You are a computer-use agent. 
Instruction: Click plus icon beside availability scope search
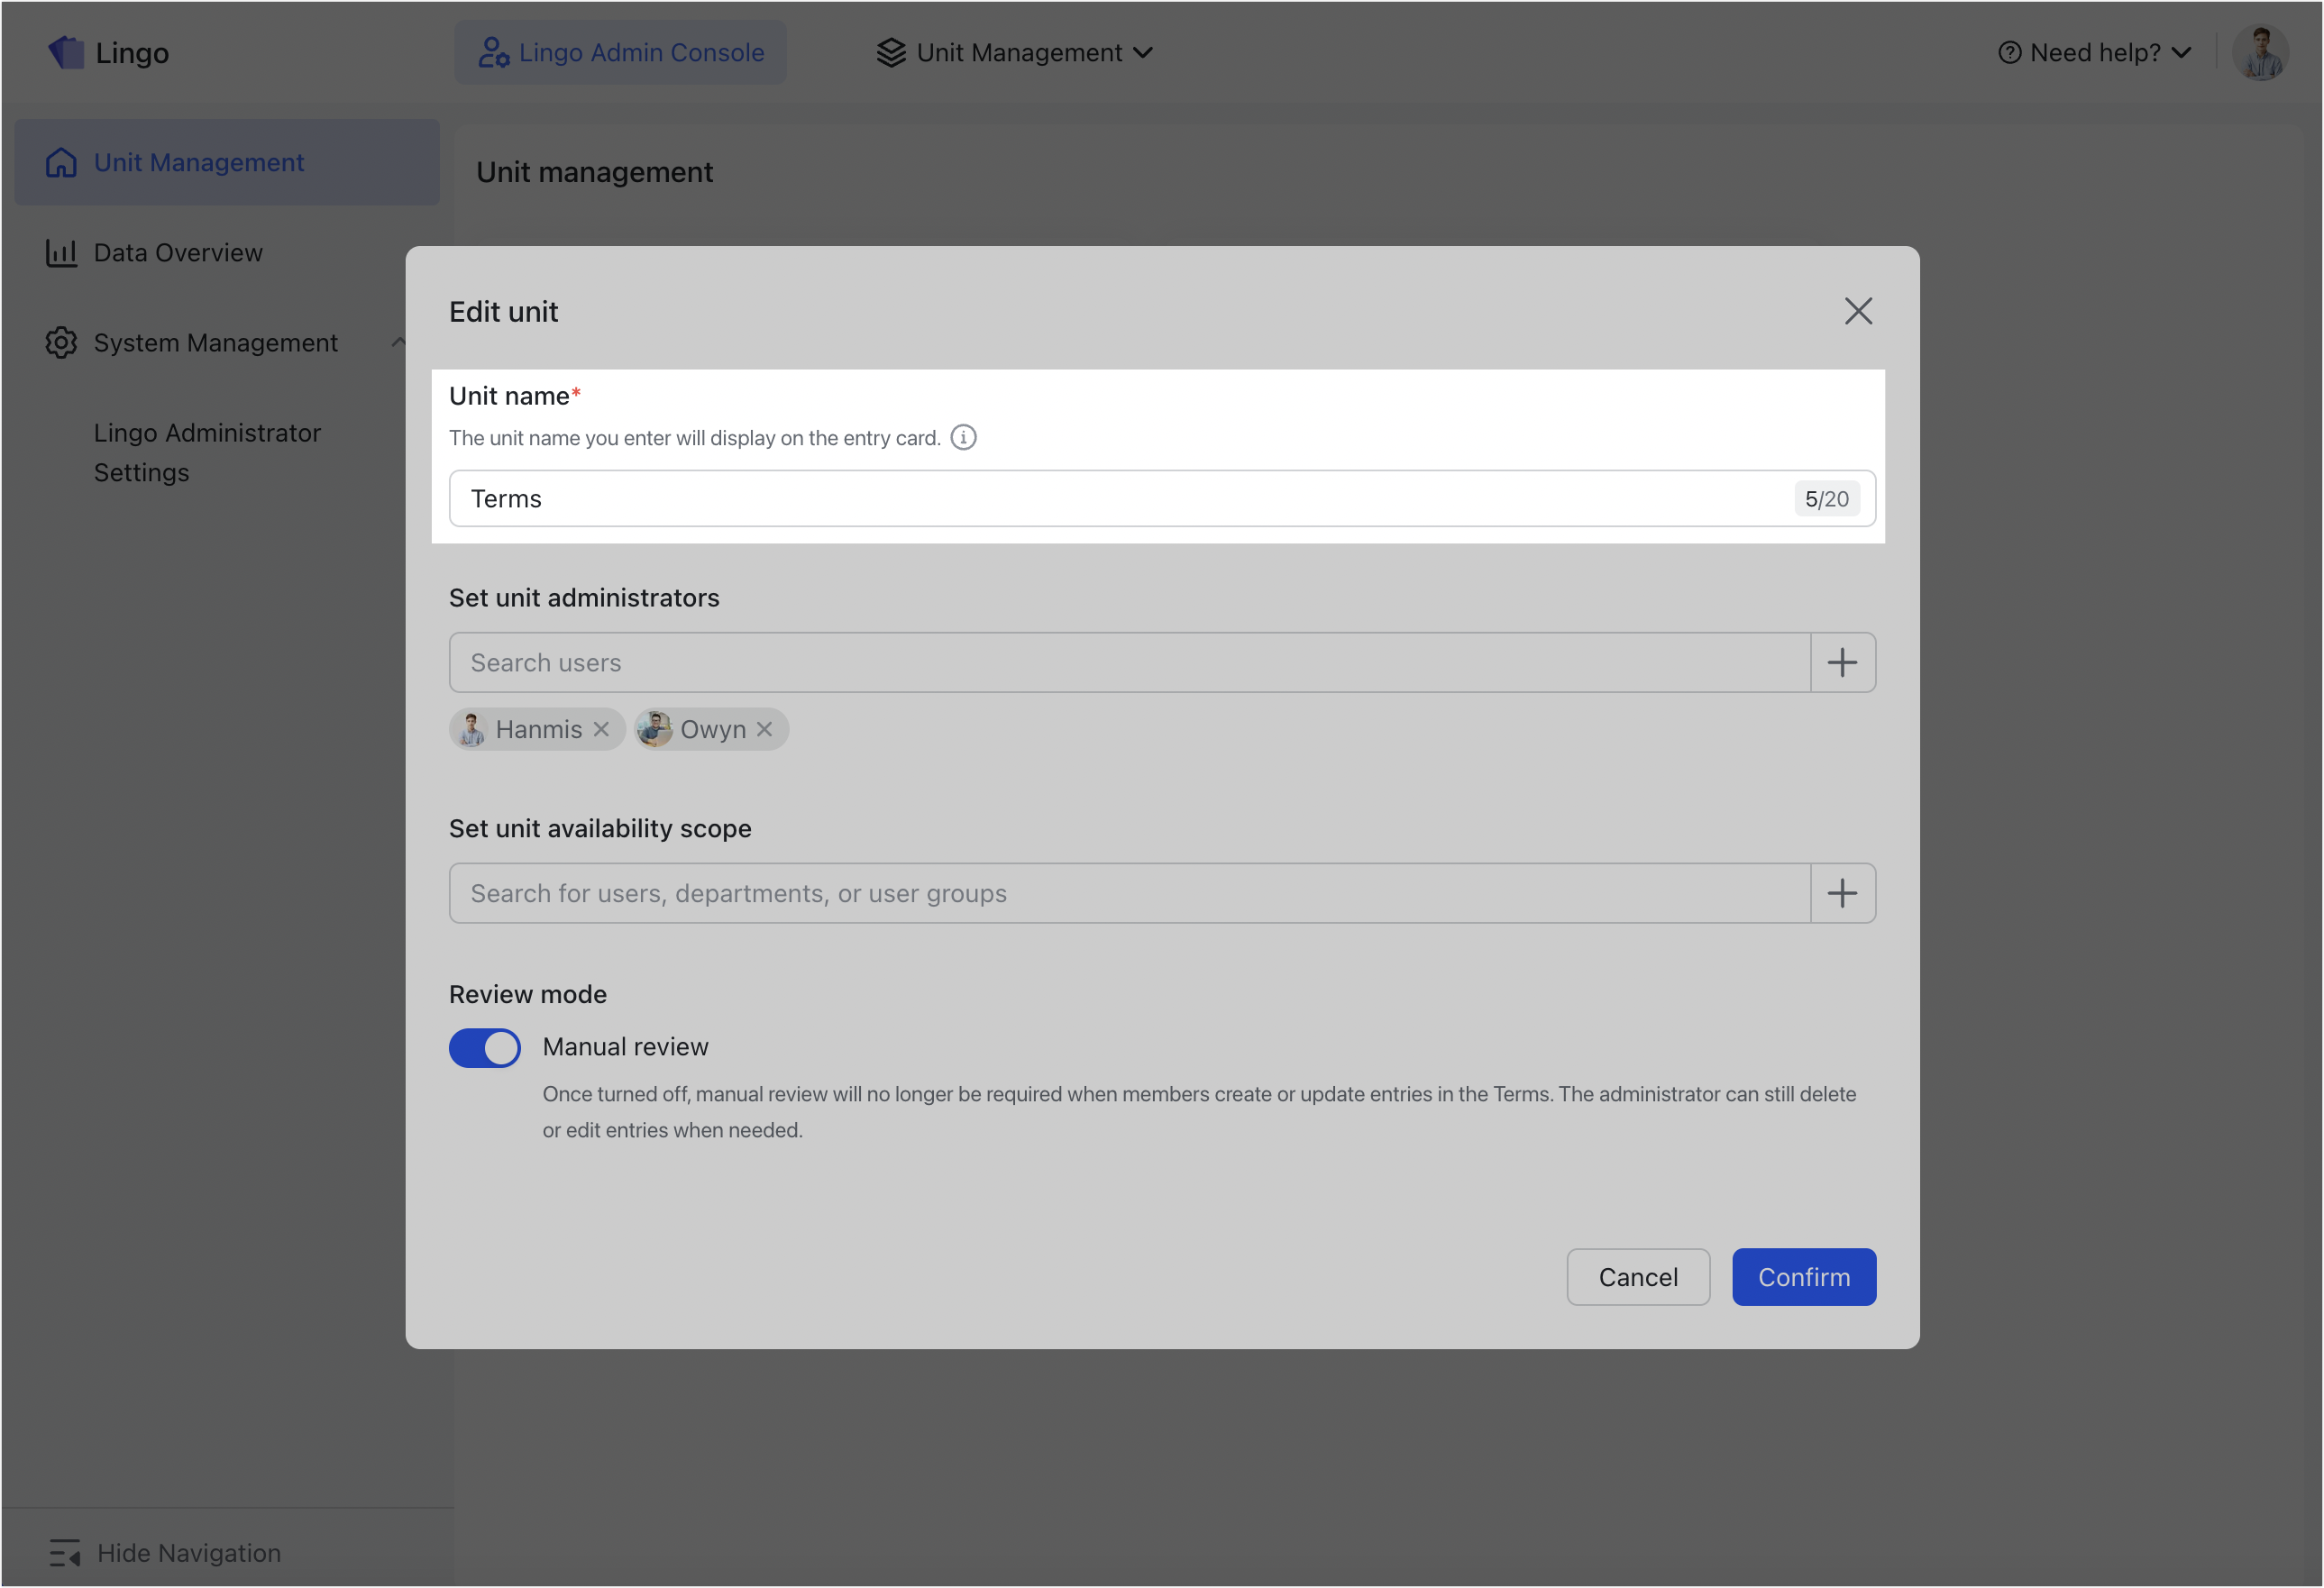coord(1842,893)
